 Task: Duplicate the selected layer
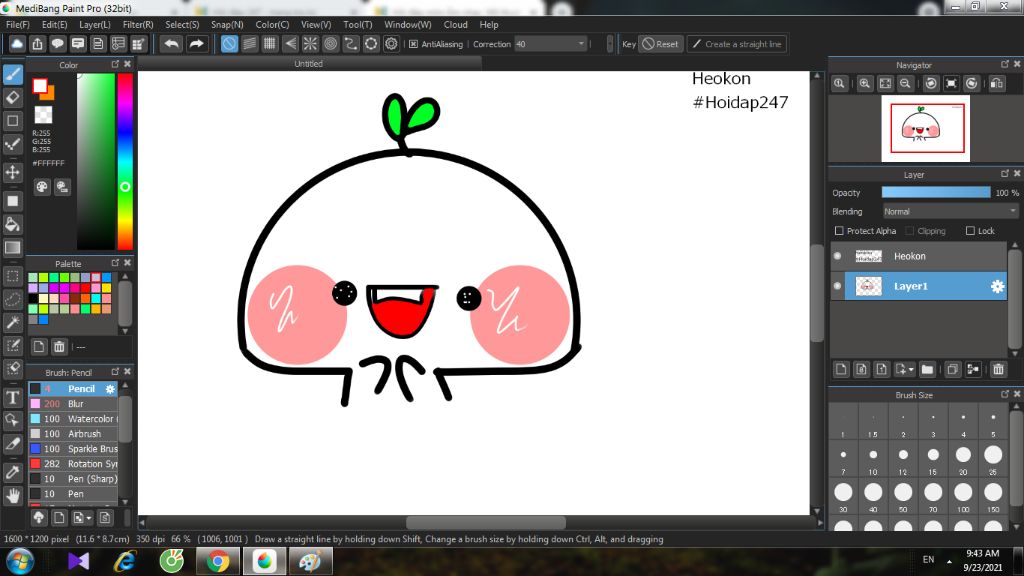click(x=953, y=370)
